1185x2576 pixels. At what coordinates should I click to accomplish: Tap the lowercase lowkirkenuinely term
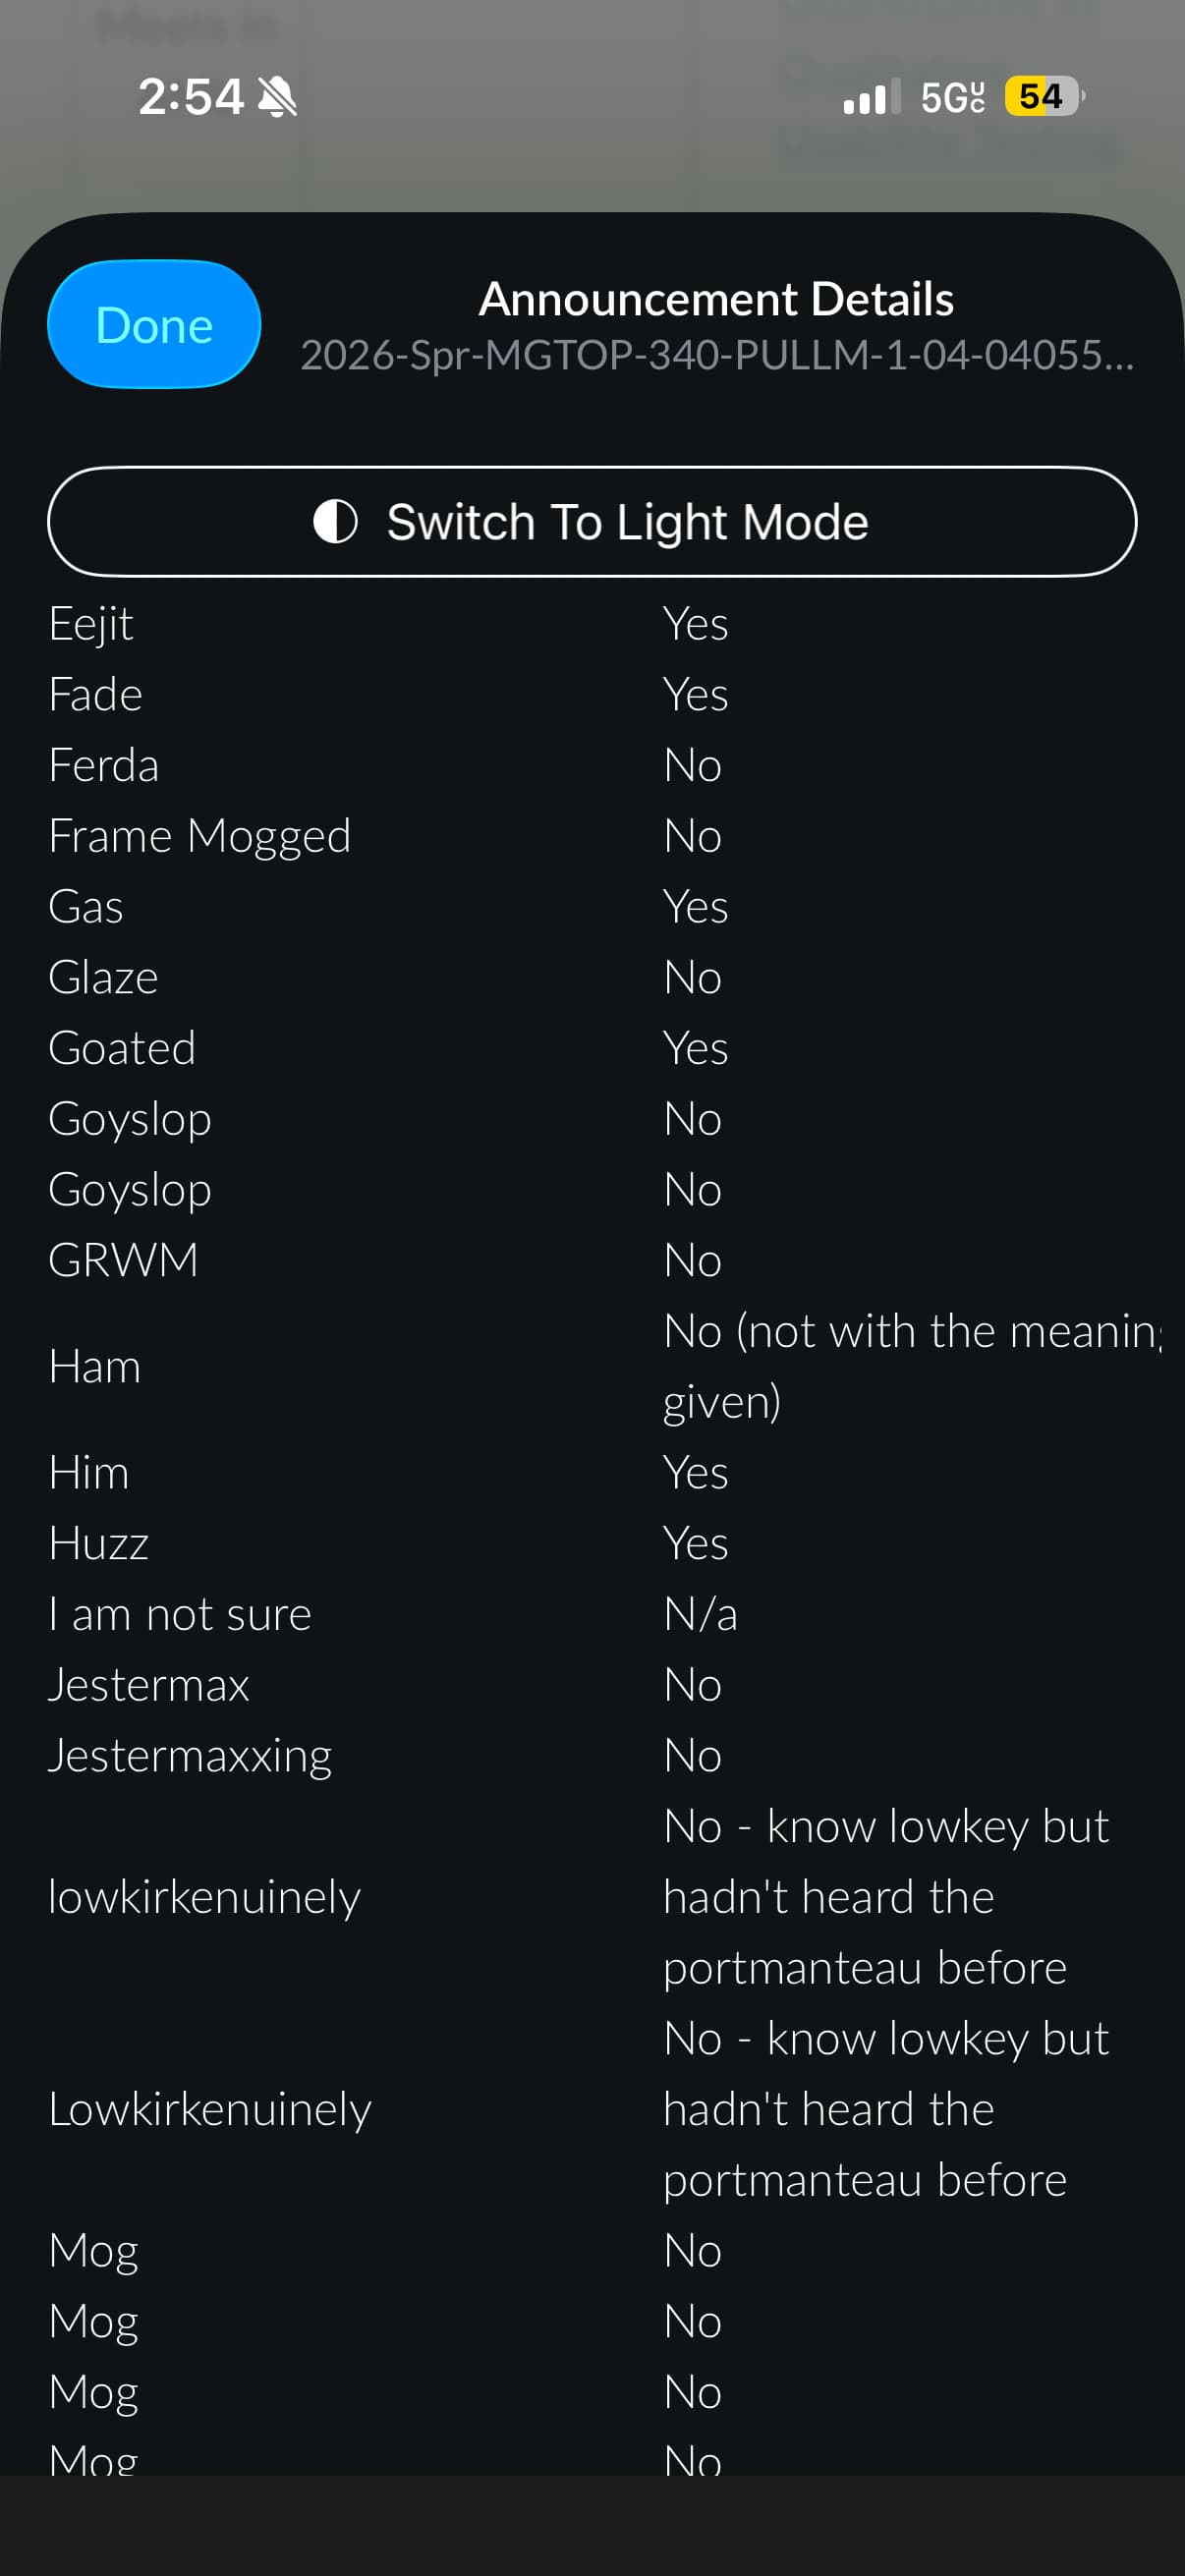point(204,1897)
